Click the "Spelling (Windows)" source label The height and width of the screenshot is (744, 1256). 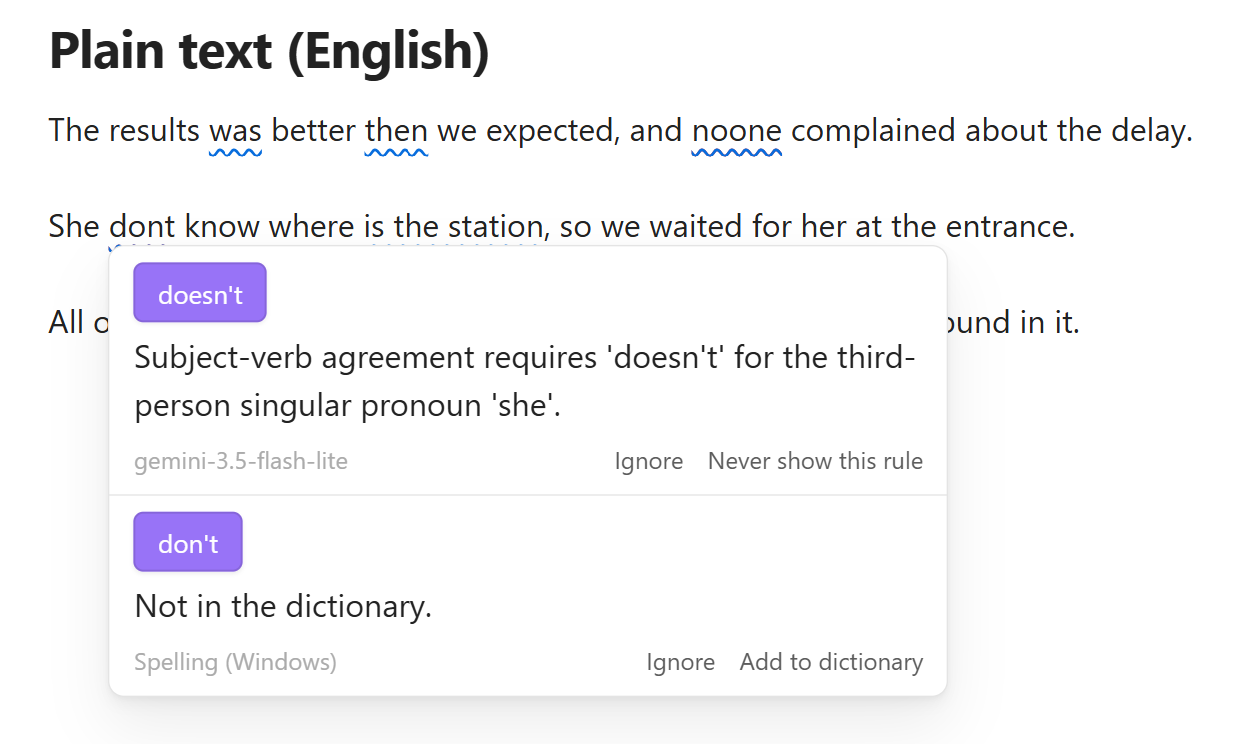point(235,662)
